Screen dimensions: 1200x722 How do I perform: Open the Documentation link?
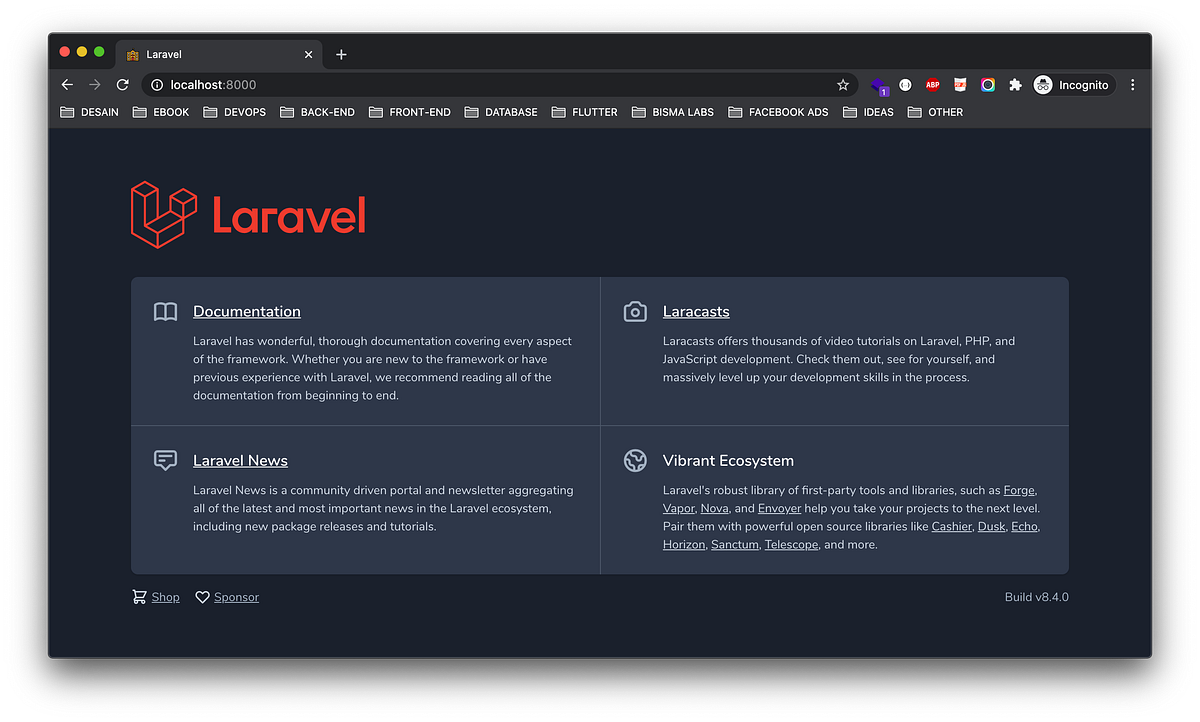coord(246,311)
